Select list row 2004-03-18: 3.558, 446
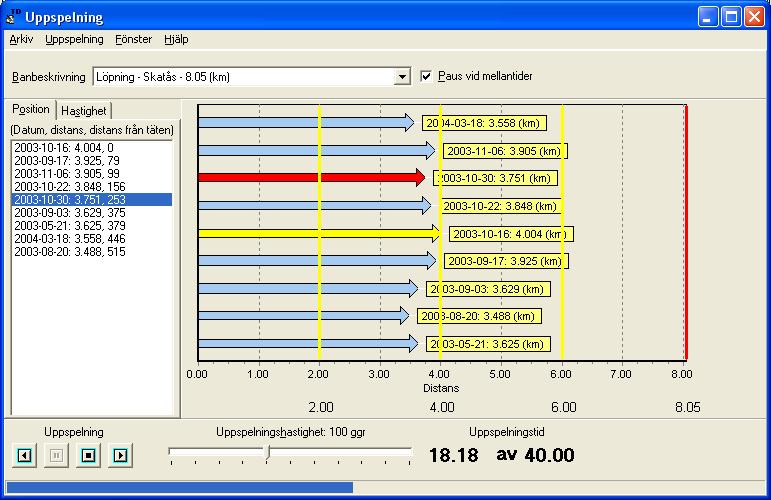Image resolution: width=771 pixels, height=500 pixels. (x=92, y=238)
